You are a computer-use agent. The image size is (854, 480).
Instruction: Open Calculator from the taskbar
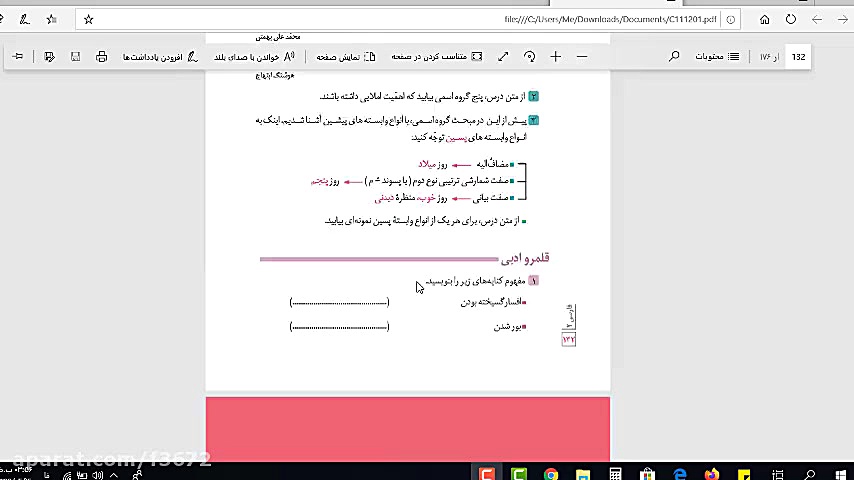click(x=615, y=474)
